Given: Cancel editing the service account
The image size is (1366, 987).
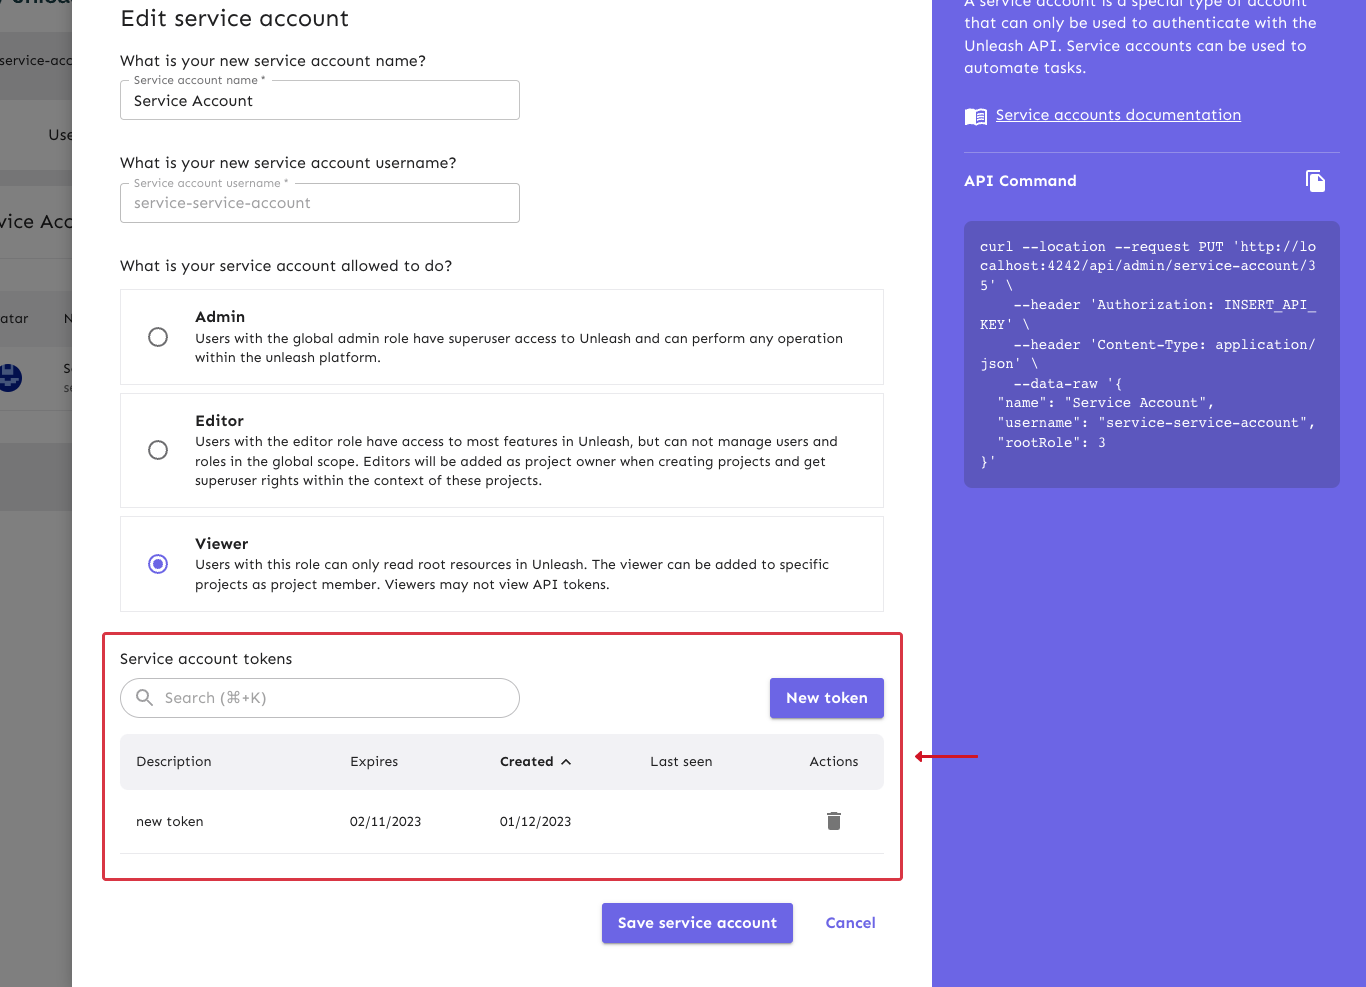Looking at the screenshot, I should click(x=850, y=923).
